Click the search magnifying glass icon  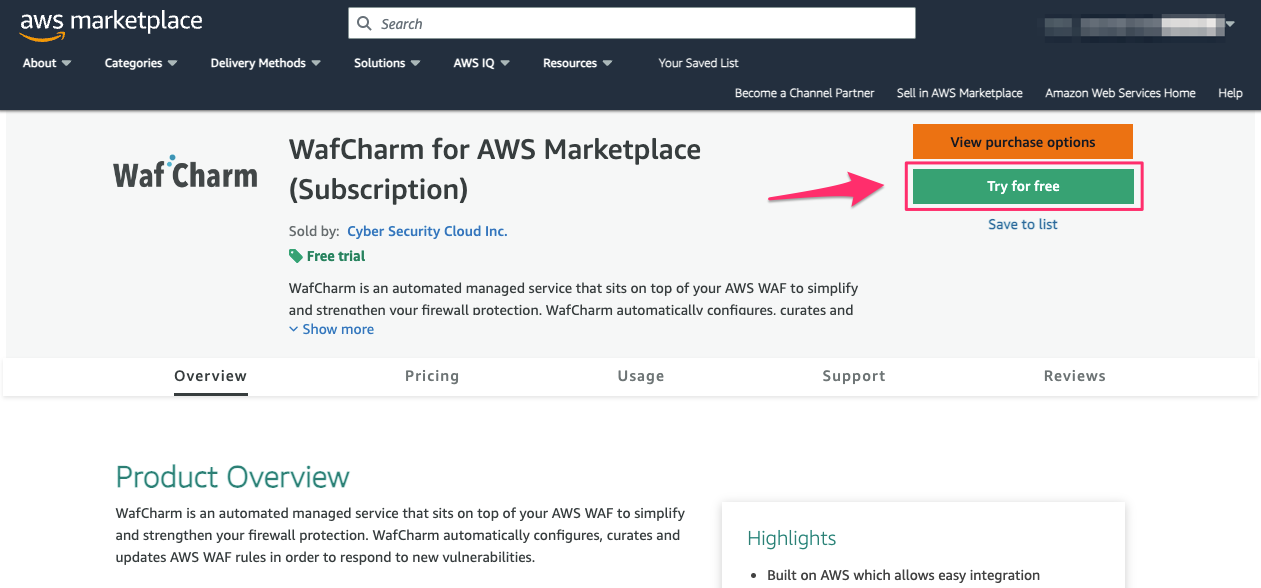(x=364, y=22)
